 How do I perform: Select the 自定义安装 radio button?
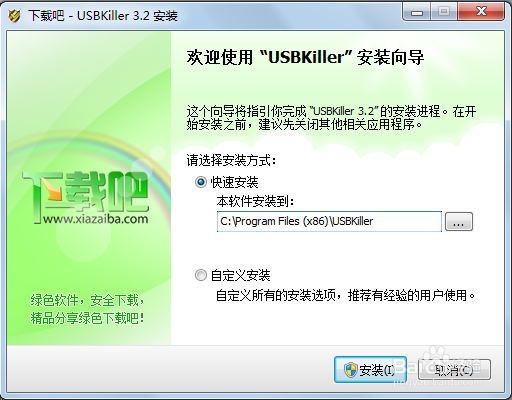(201, 275)
